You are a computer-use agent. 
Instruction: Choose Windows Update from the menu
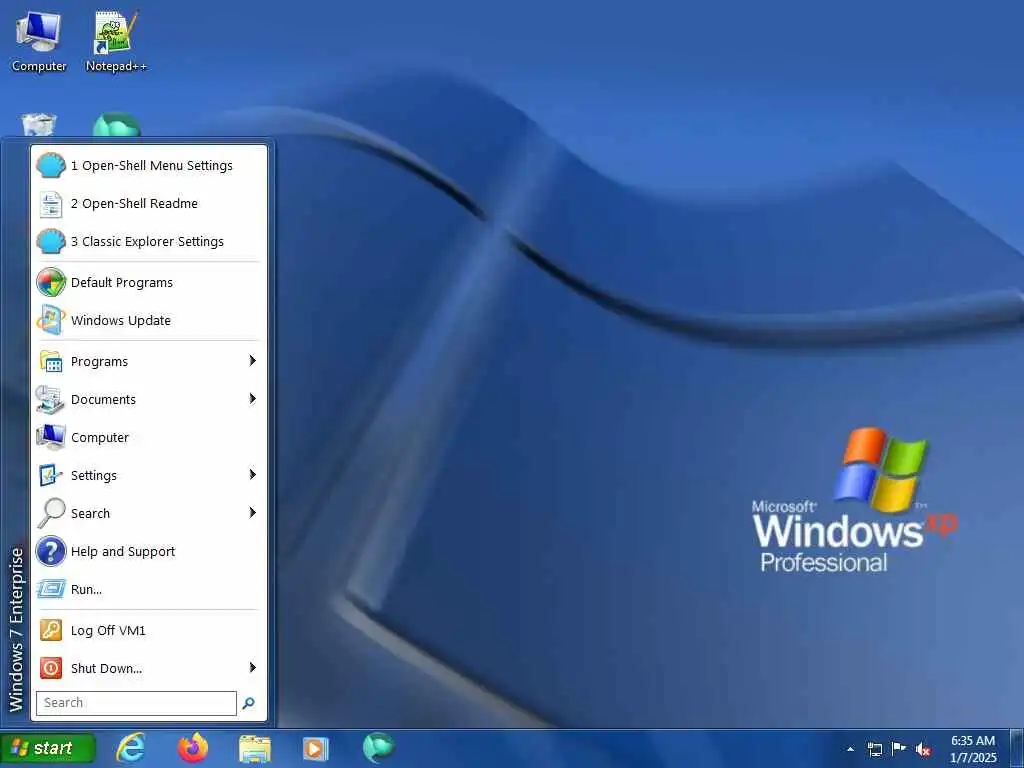[x=149, y=321]
